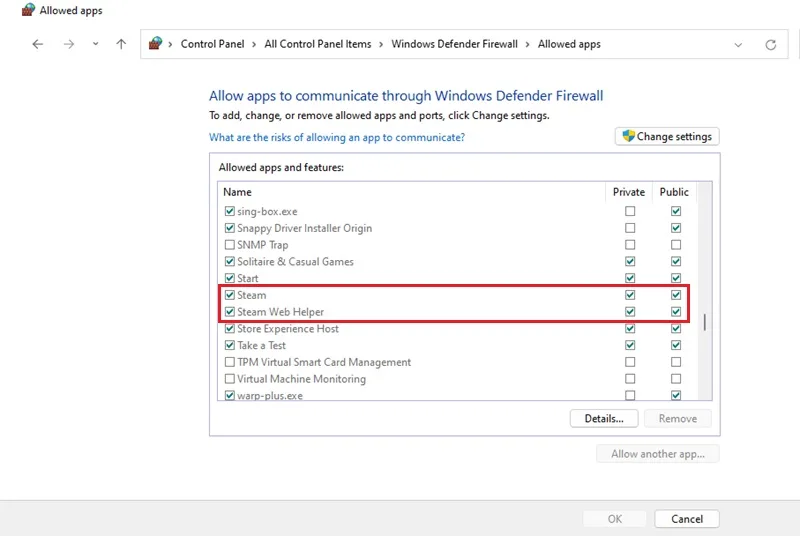Select the Solitaire & Casual Games row text
Viewport: 800px width, 536px height.
(295, 262)
